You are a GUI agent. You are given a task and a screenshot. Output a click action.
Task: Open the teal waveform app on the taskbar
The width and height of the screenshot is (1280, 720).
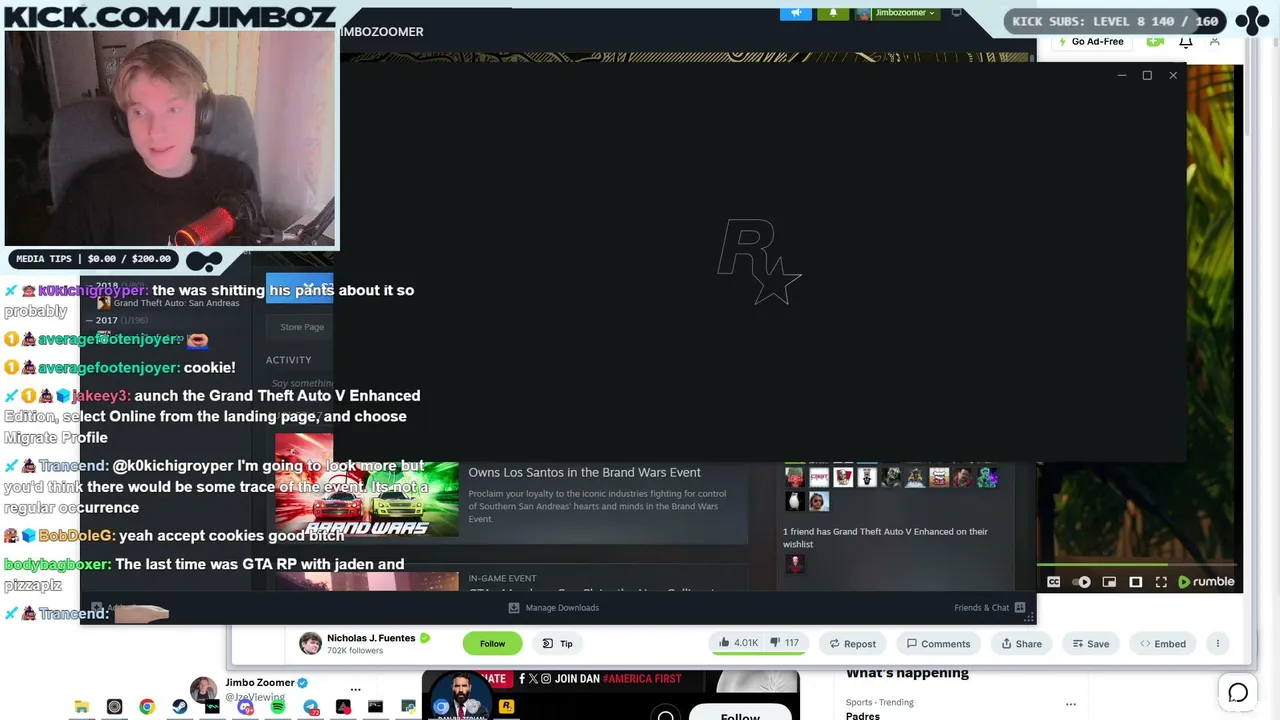click(212, 707)
